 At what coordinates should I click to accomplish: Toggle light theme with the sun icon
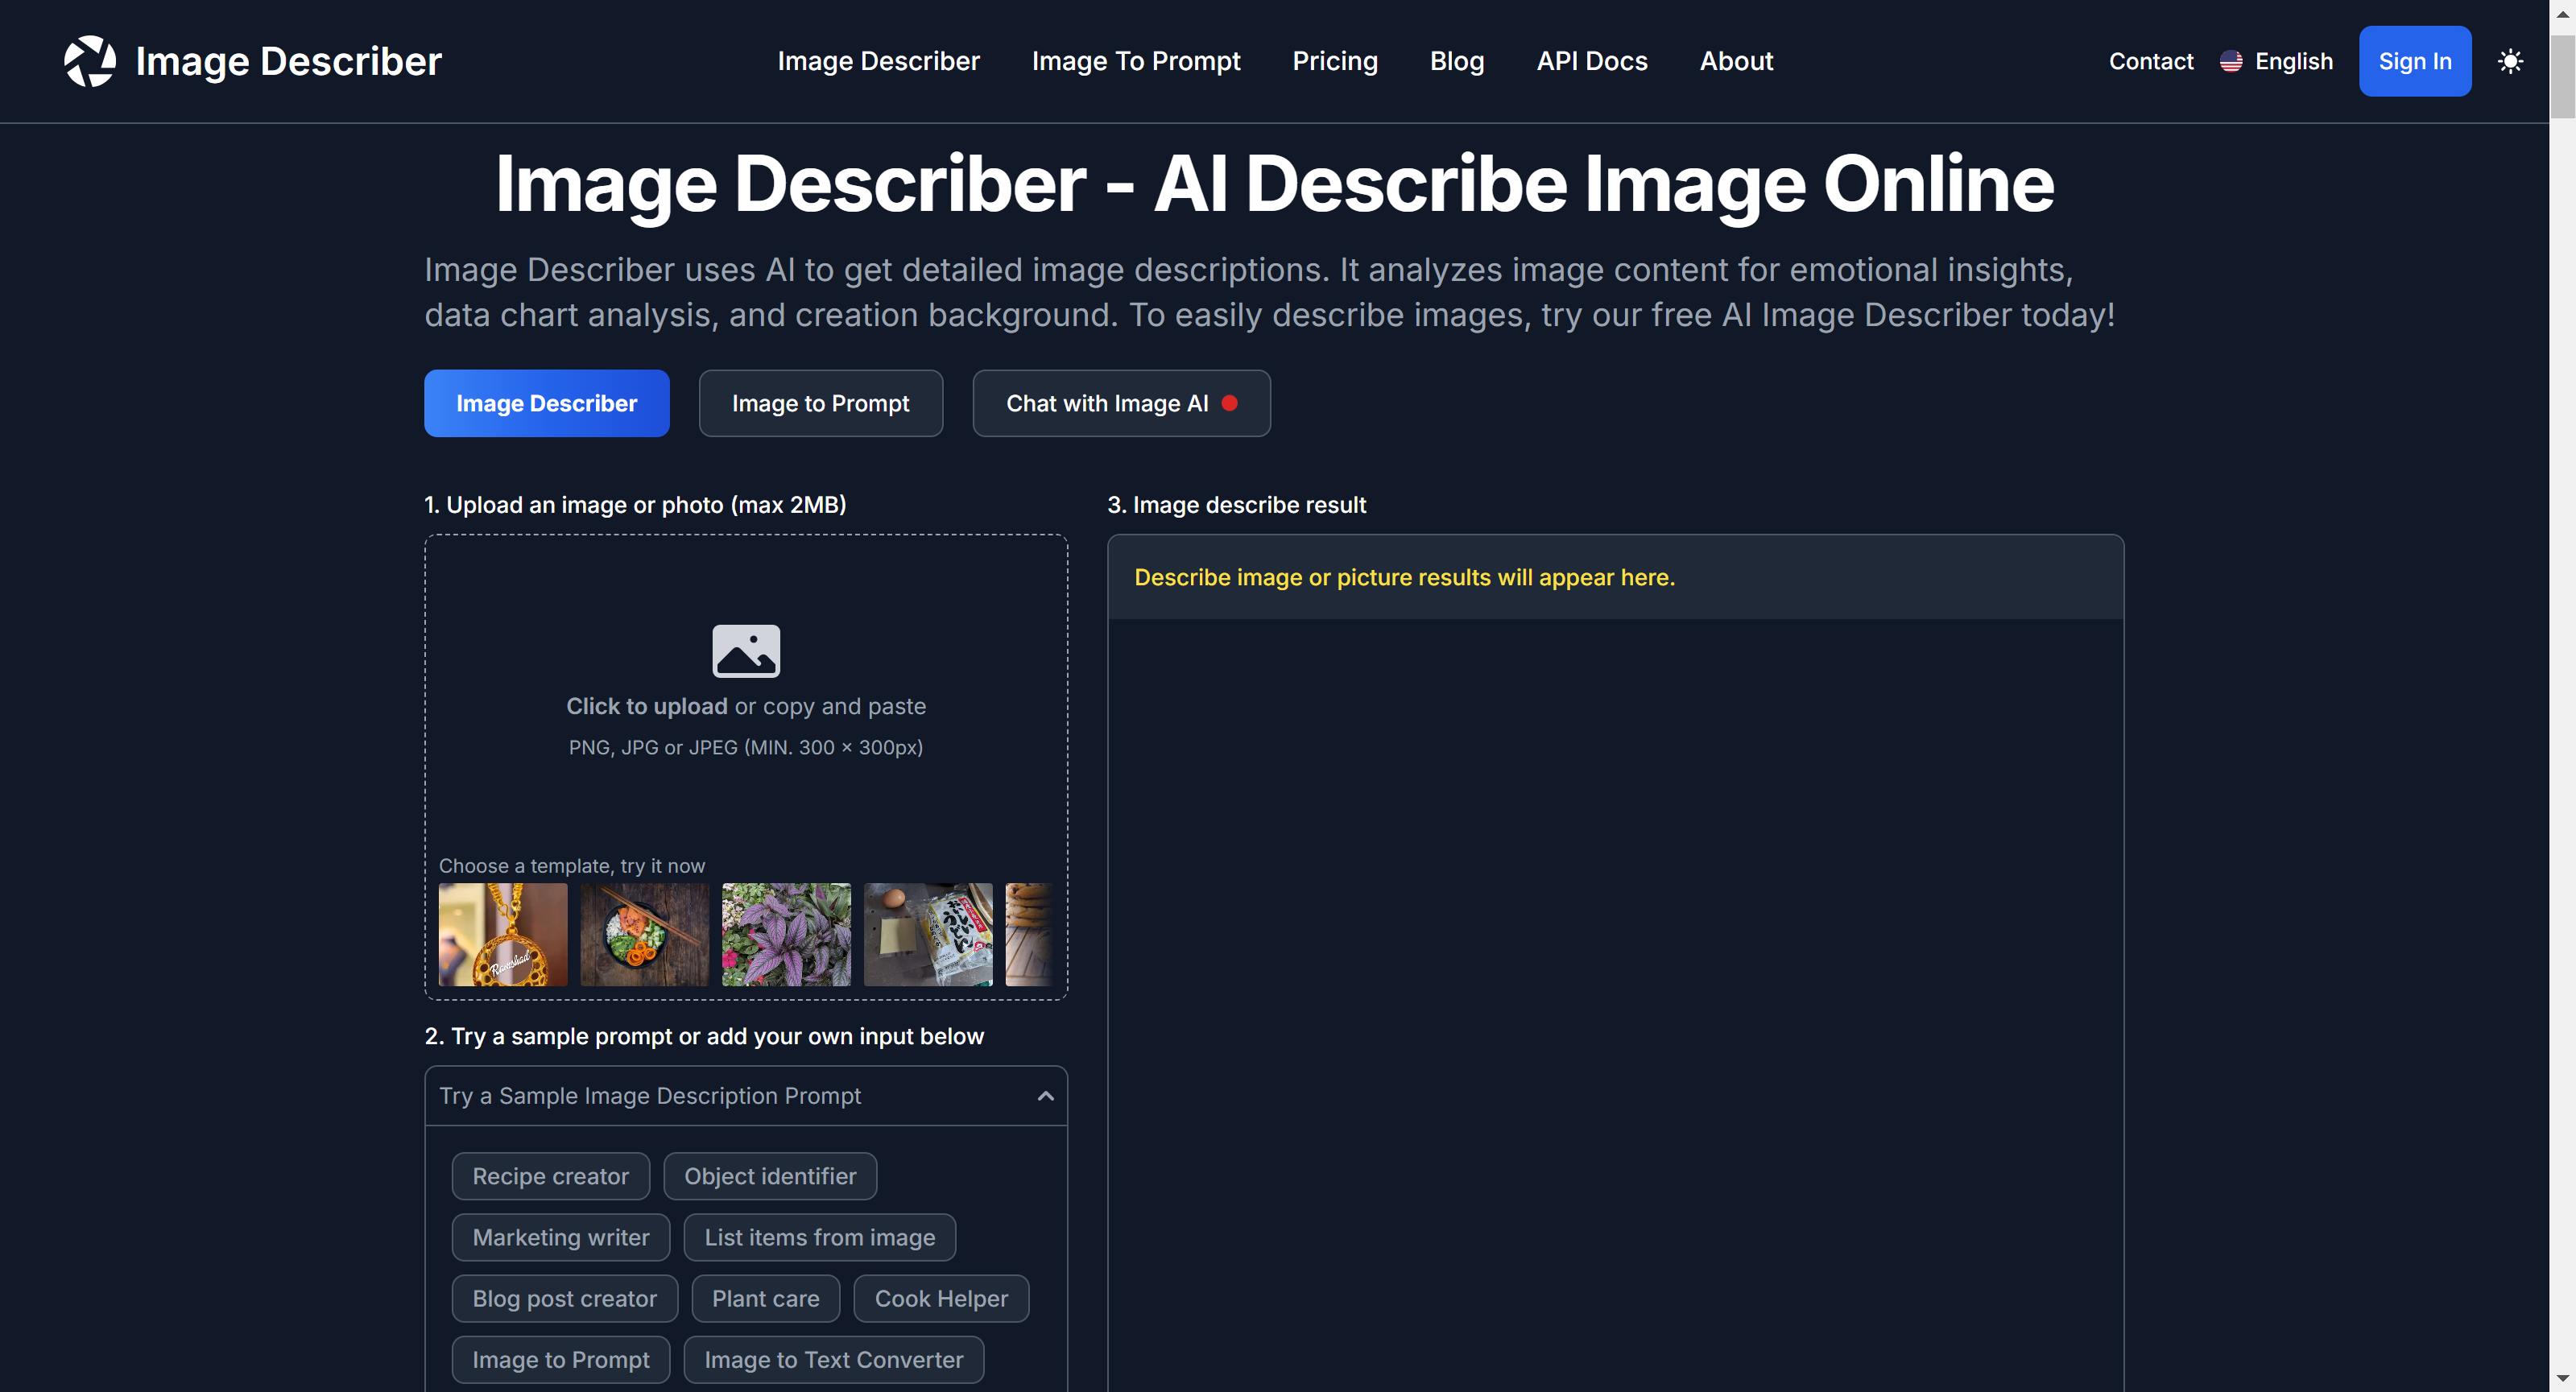2511,61
